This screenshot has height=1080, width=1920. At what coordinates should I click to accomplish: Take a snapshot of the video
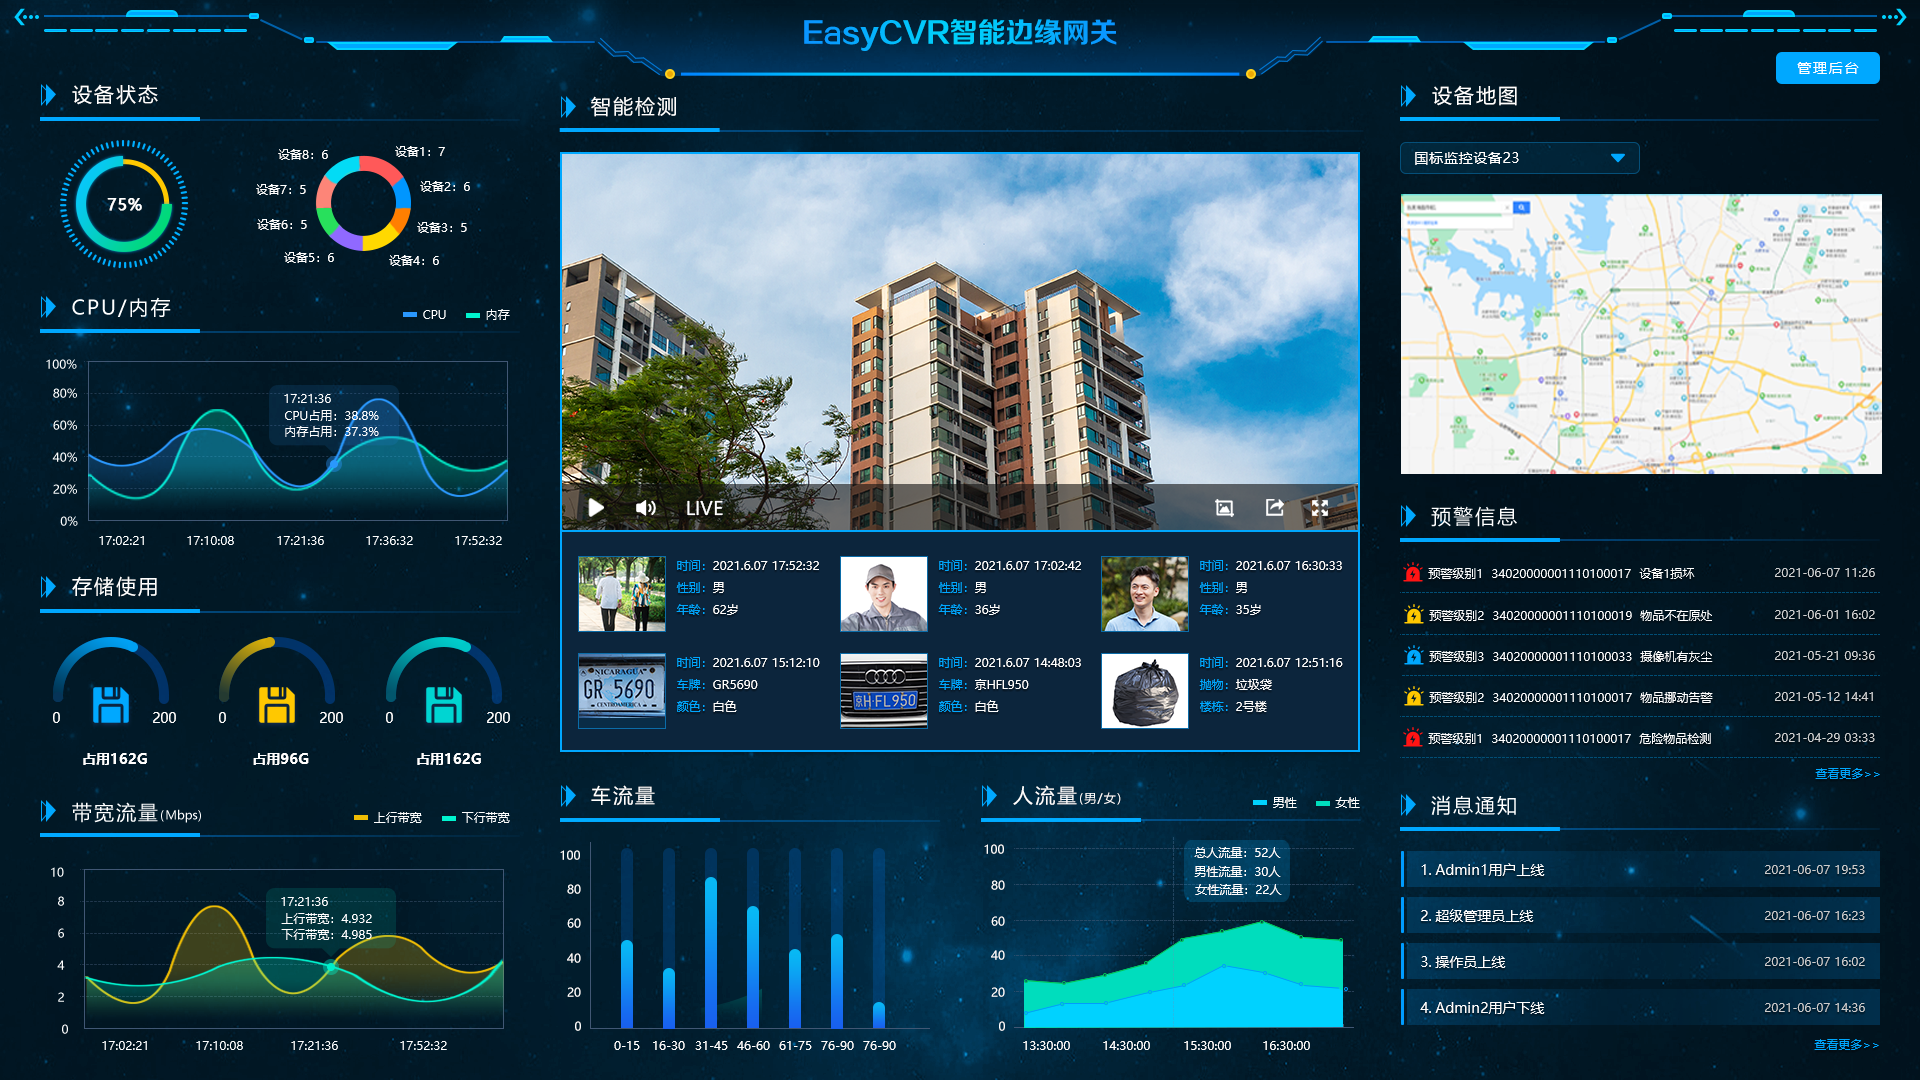(1224, 508)
